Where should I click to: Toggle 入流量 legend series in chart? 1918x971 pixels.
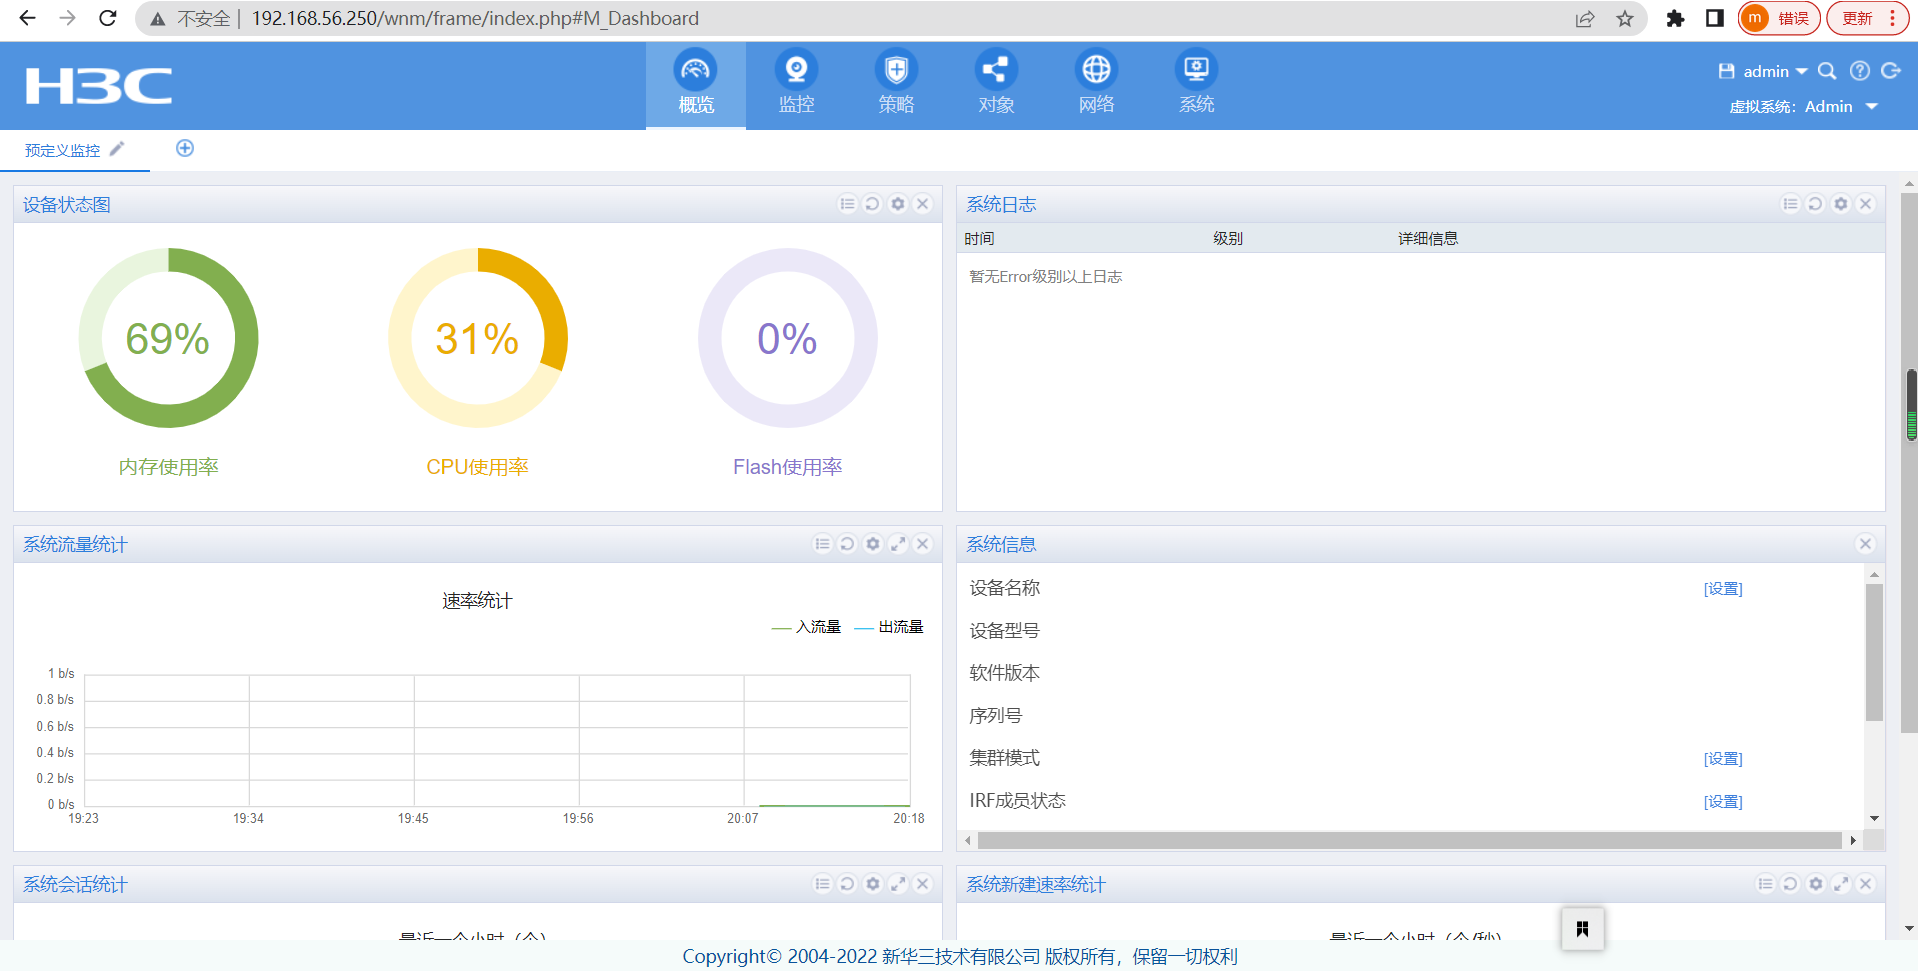tap(807, 627)
